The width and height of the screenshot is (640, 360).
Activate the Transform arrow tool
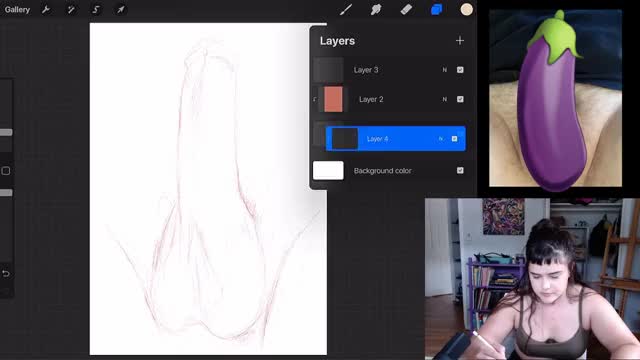point(121,9)
